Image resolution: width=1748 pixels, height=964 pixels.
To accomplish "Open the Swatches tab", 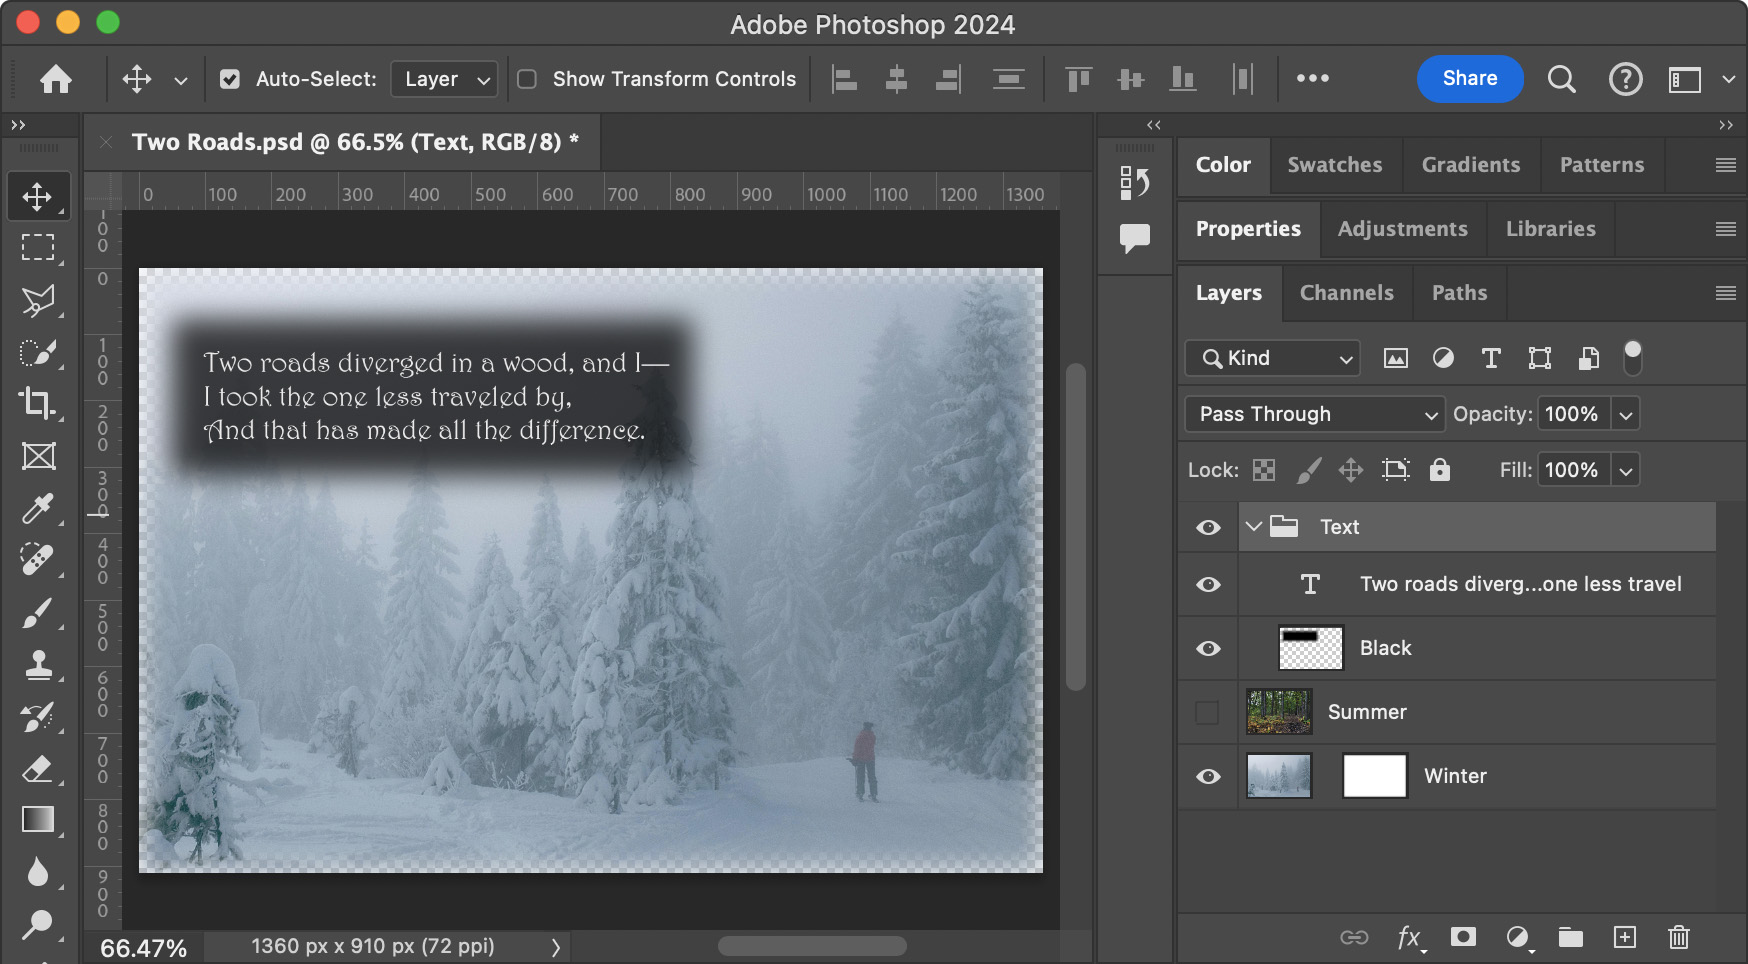I will [x=1334, y=165].
